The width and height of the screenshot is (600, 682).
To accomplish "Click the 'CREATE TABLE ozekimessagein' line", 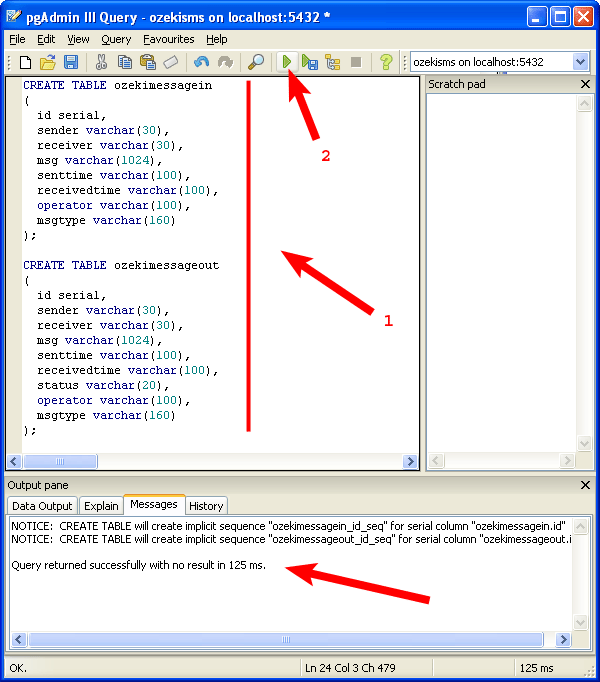I will (x=117, y=86).
